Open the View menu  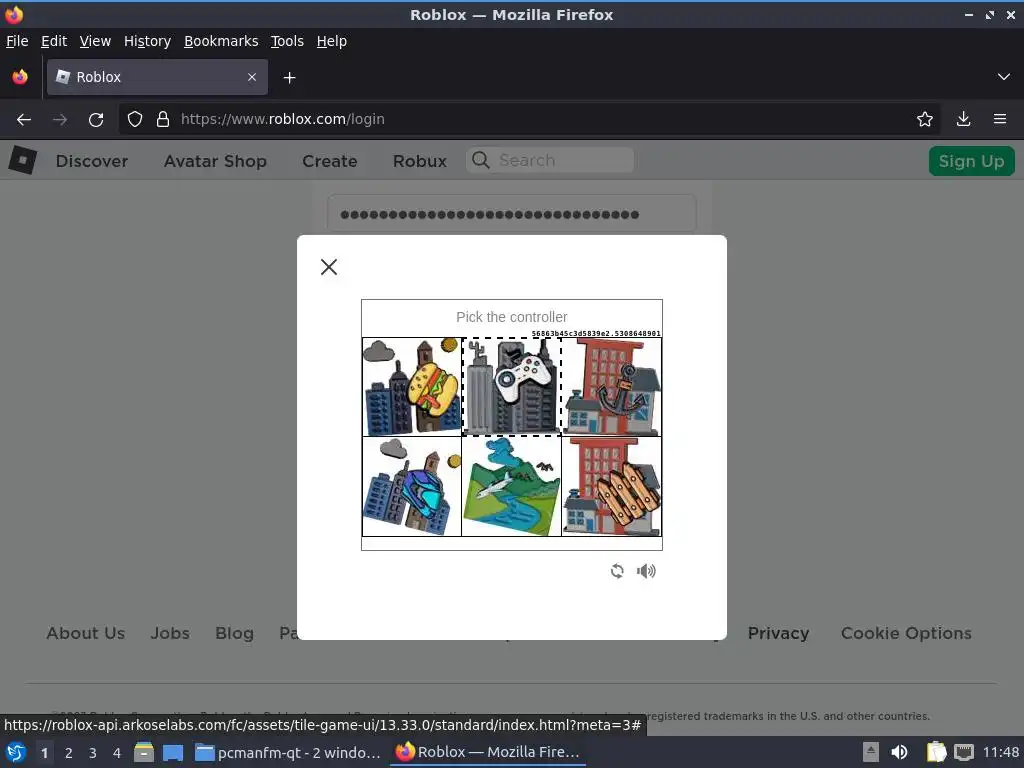(95, 41)
